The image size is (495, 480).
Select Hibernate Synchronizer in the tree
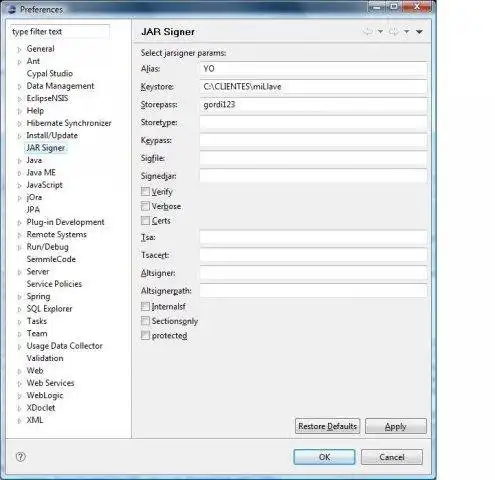point(69,123)
